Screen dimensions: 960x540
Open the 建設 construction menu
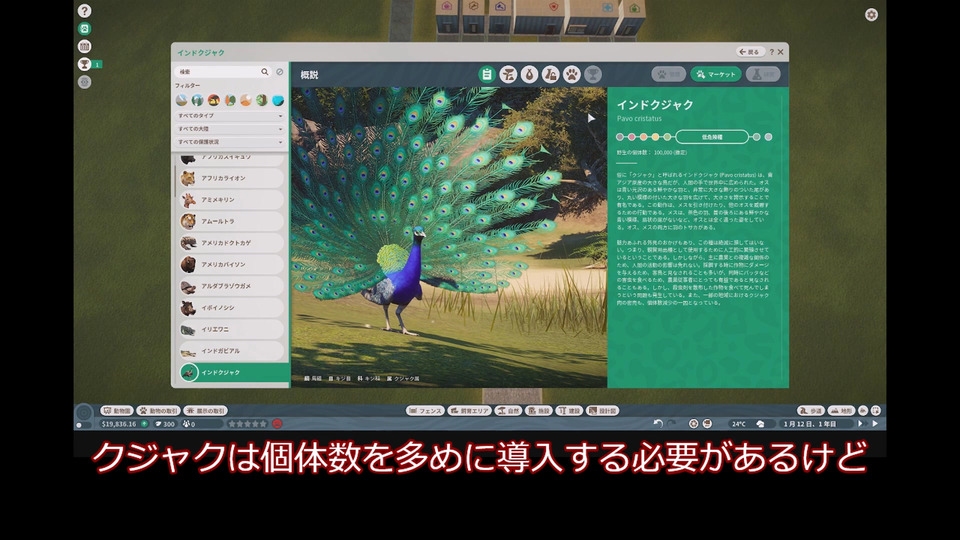569,411
